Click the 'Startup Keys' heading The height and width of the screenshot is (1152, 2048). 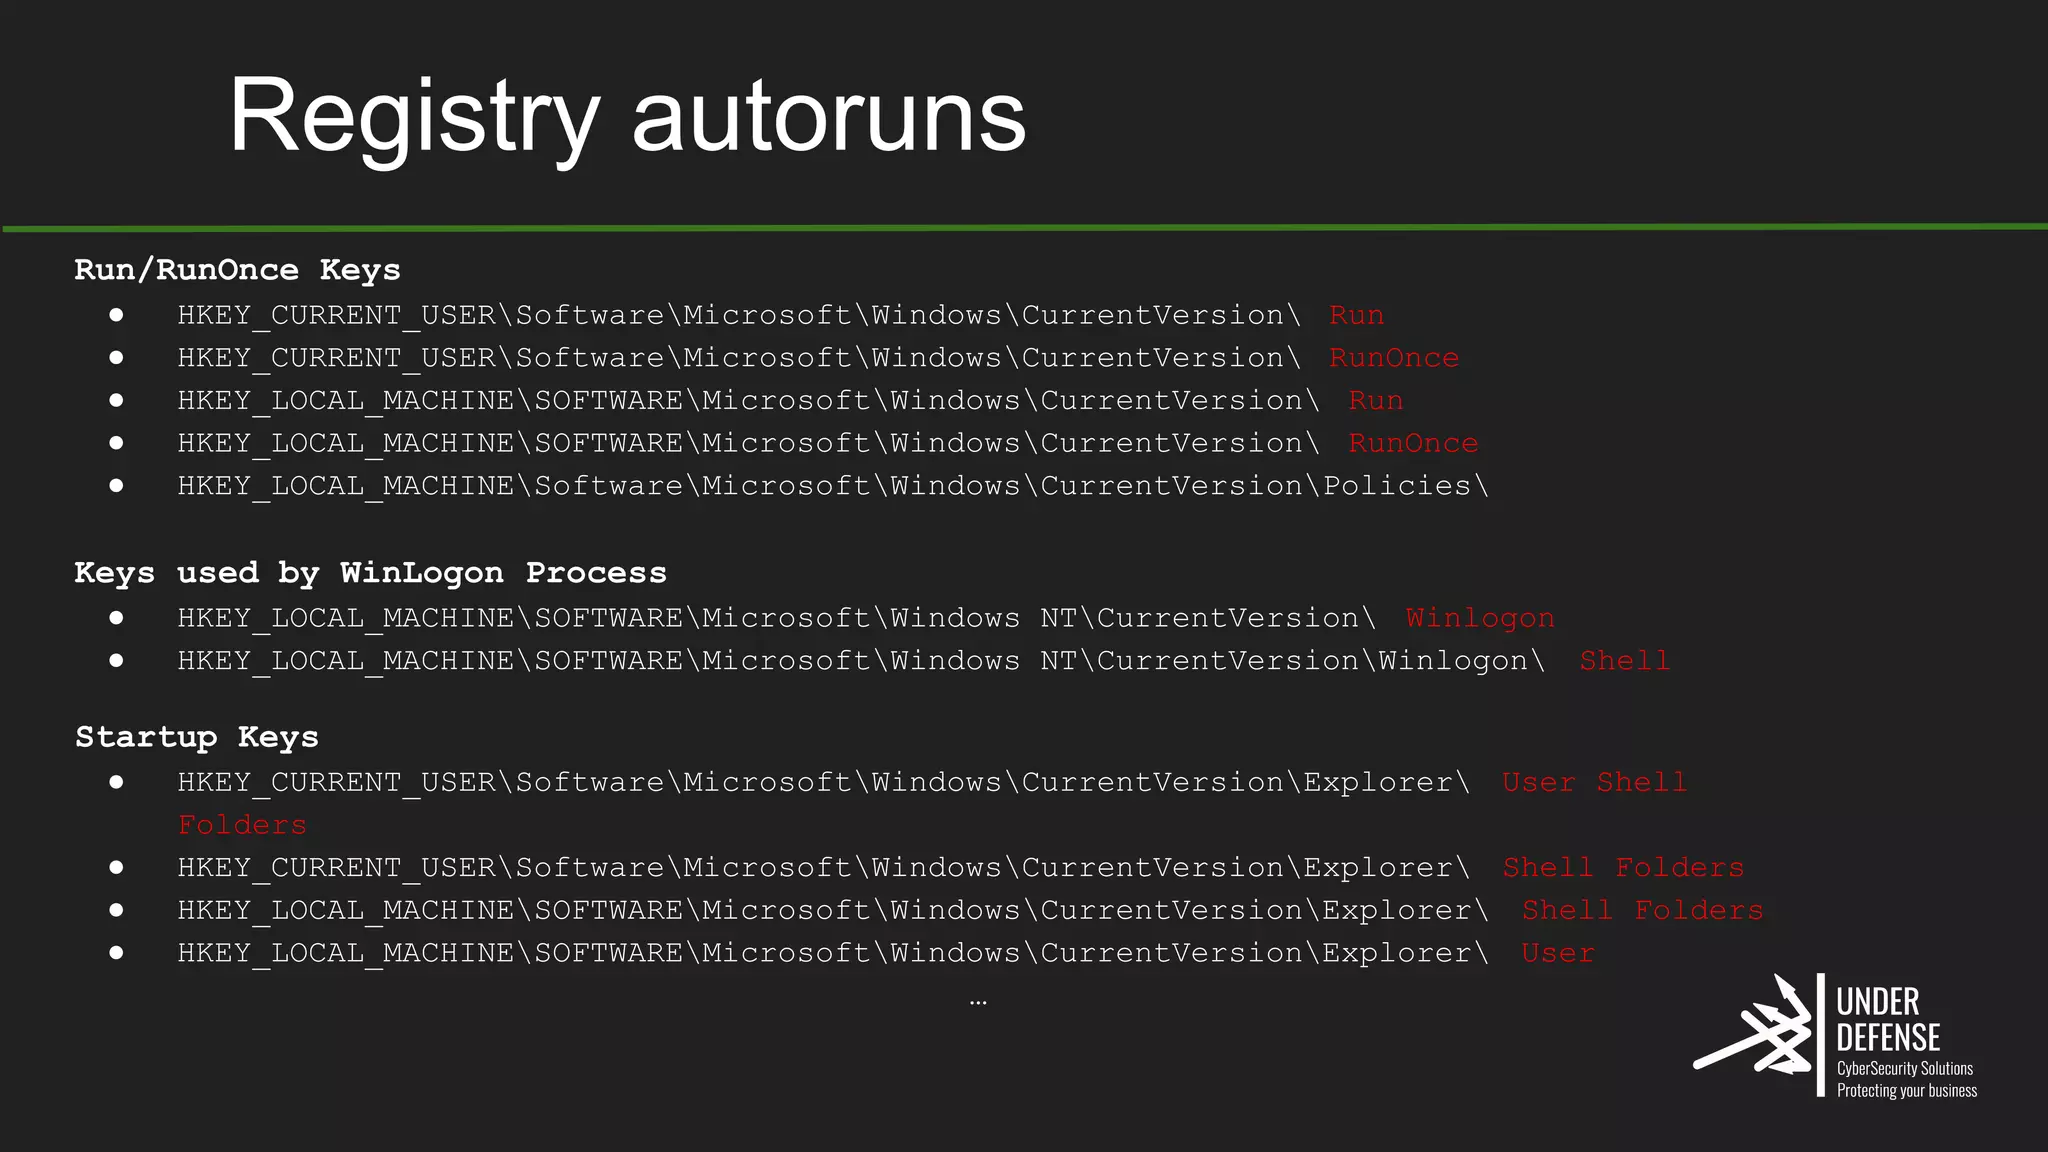click(x=197, y=738)
